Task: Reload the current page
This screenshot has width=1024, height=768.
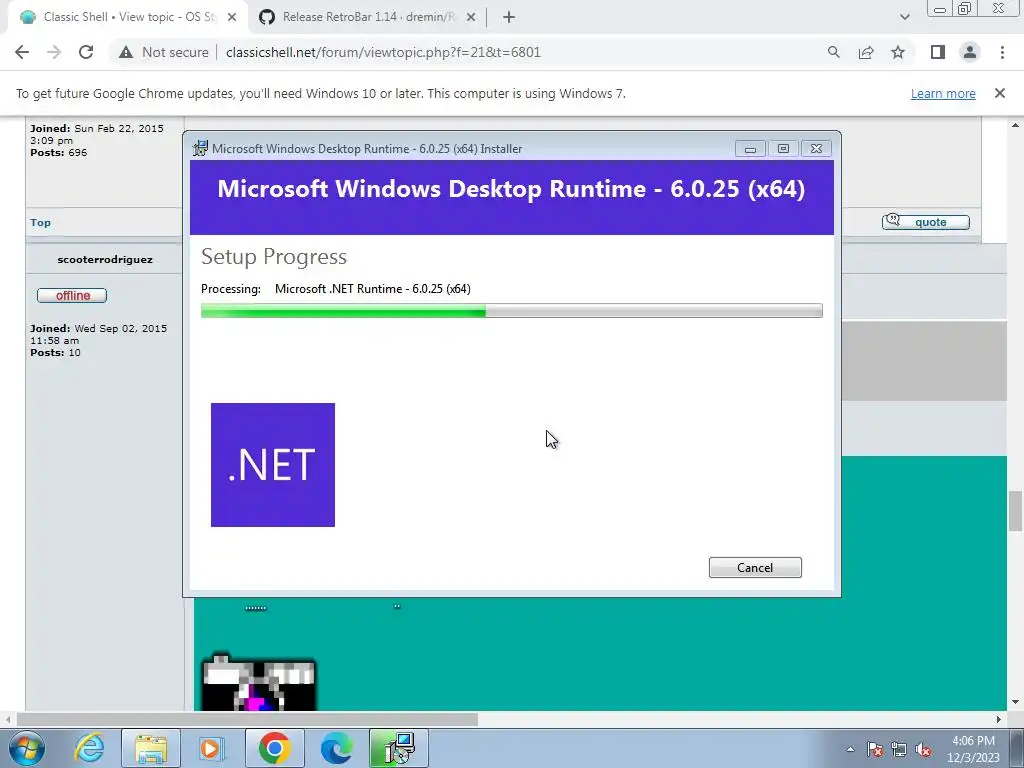Action: coord(86,52)
